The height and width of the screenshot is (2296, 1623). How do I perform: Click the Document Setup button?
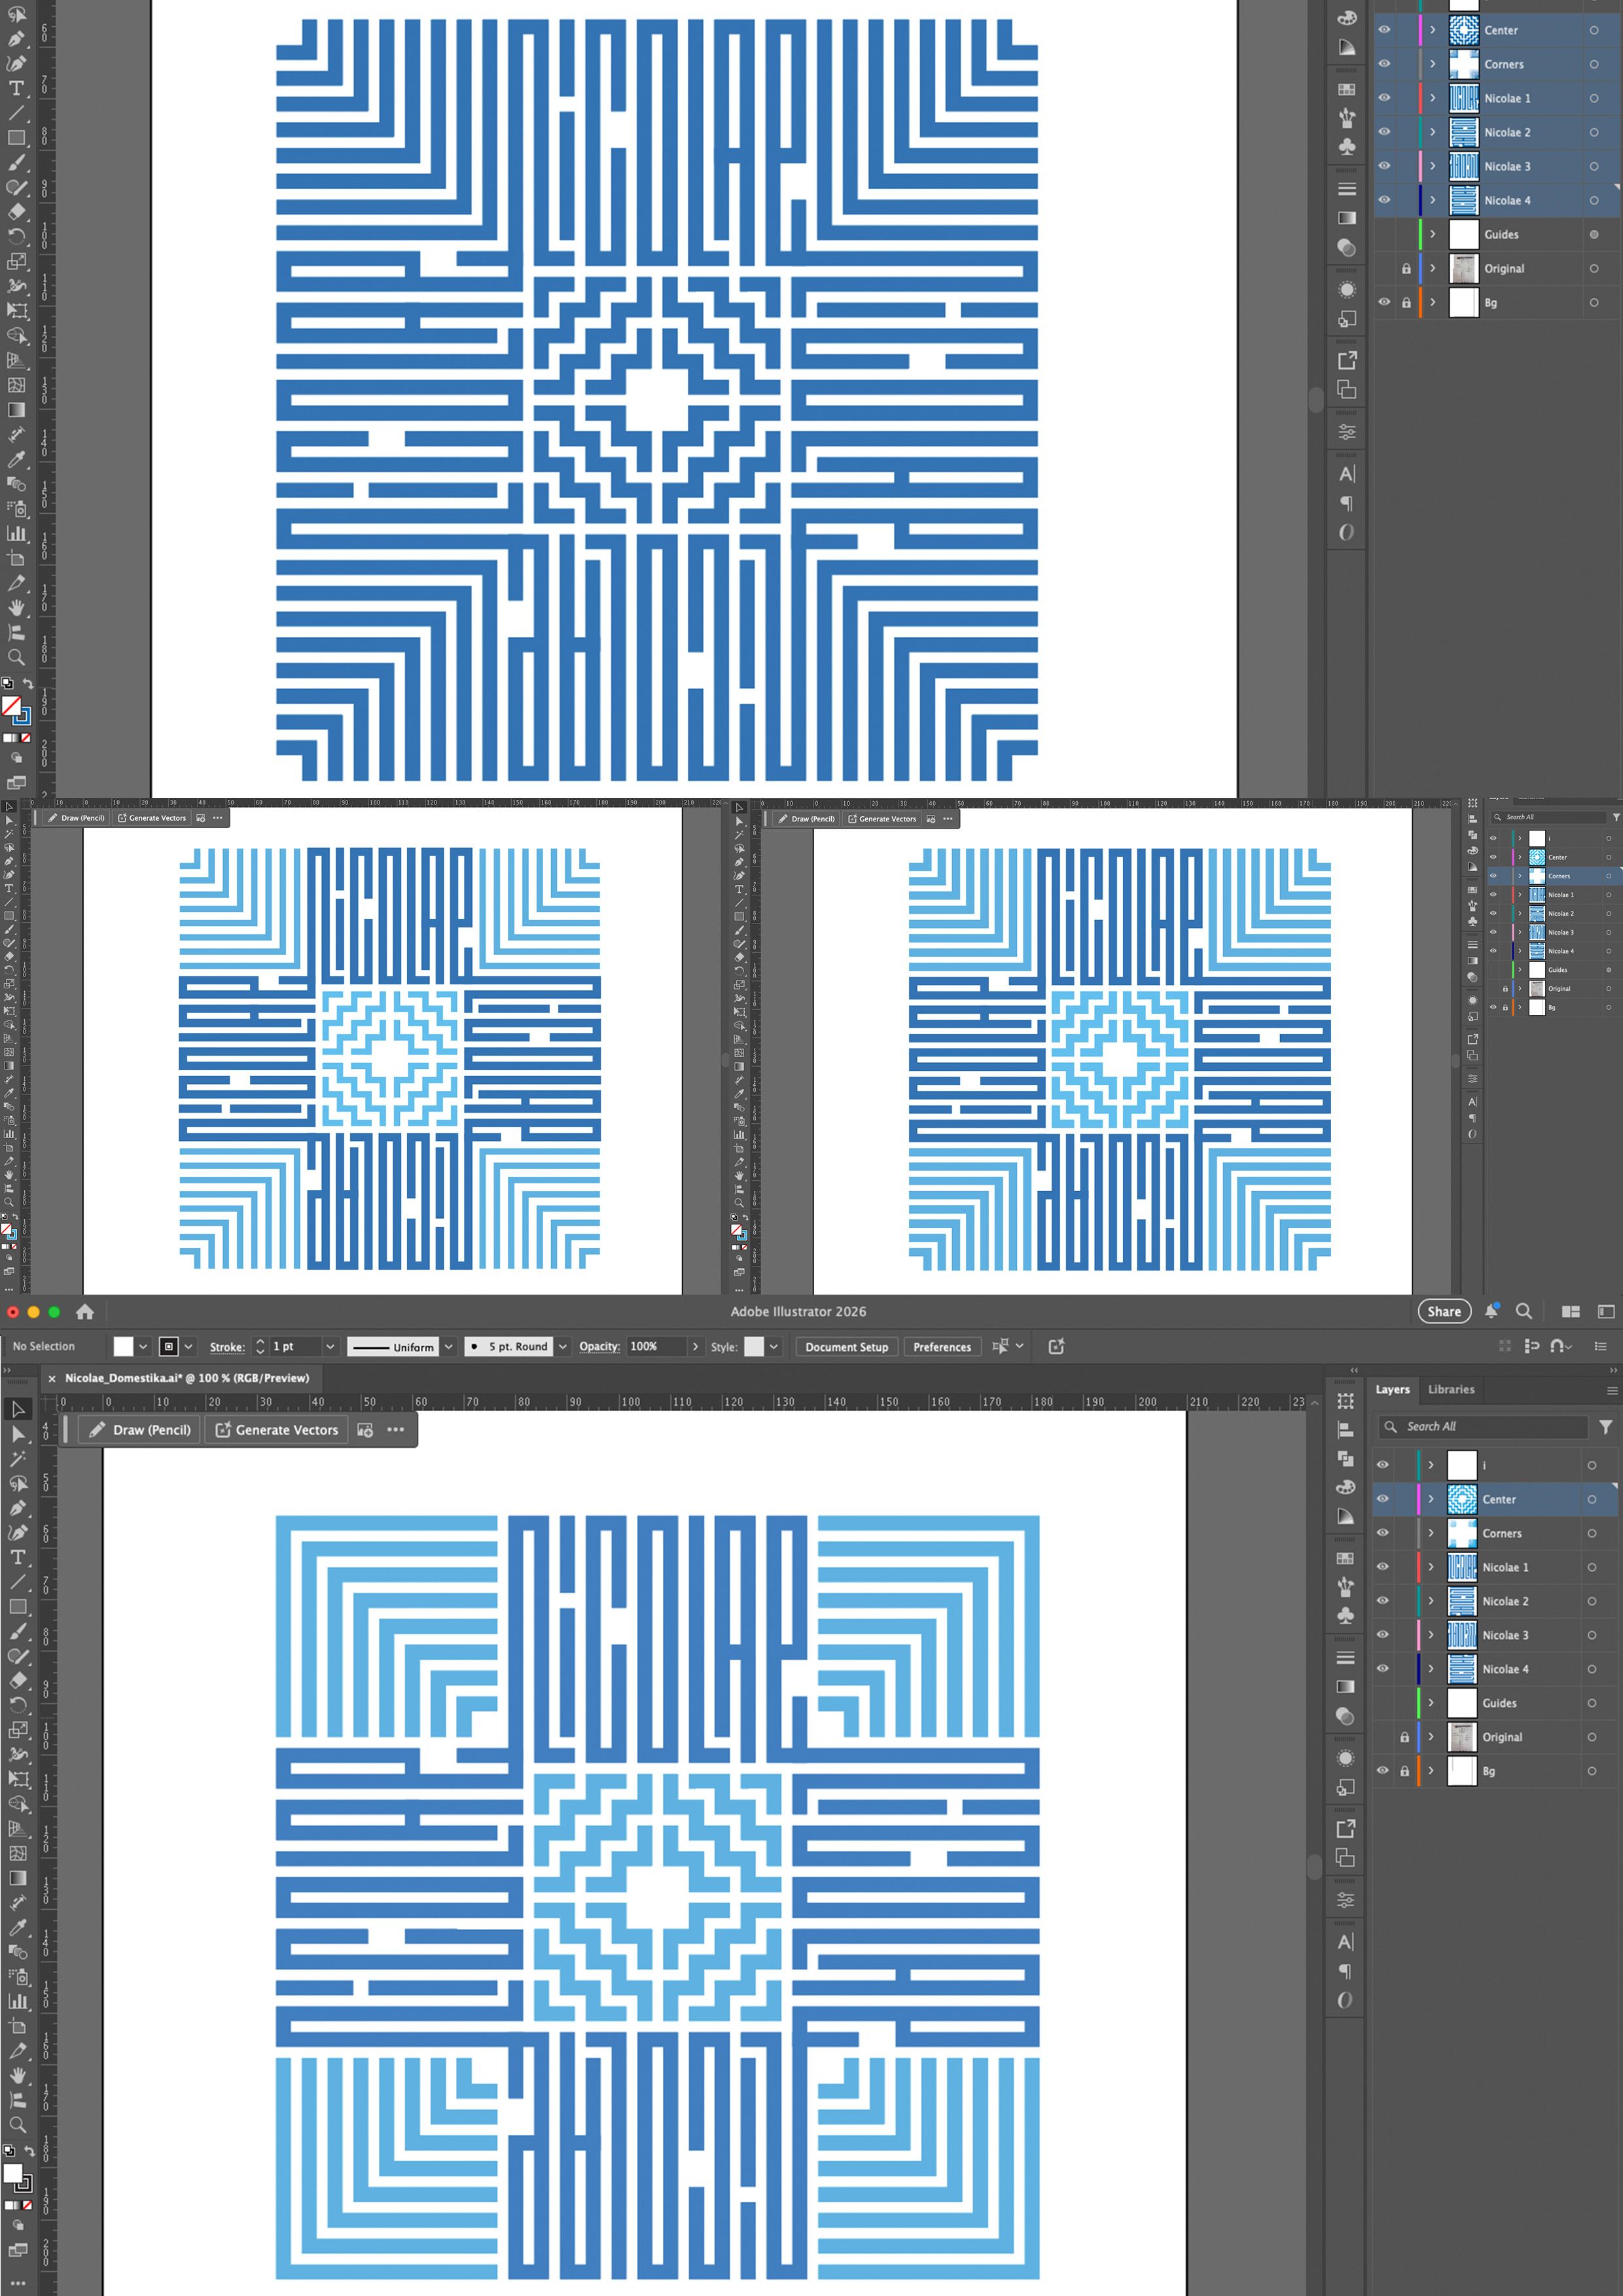click(846, 1347)
